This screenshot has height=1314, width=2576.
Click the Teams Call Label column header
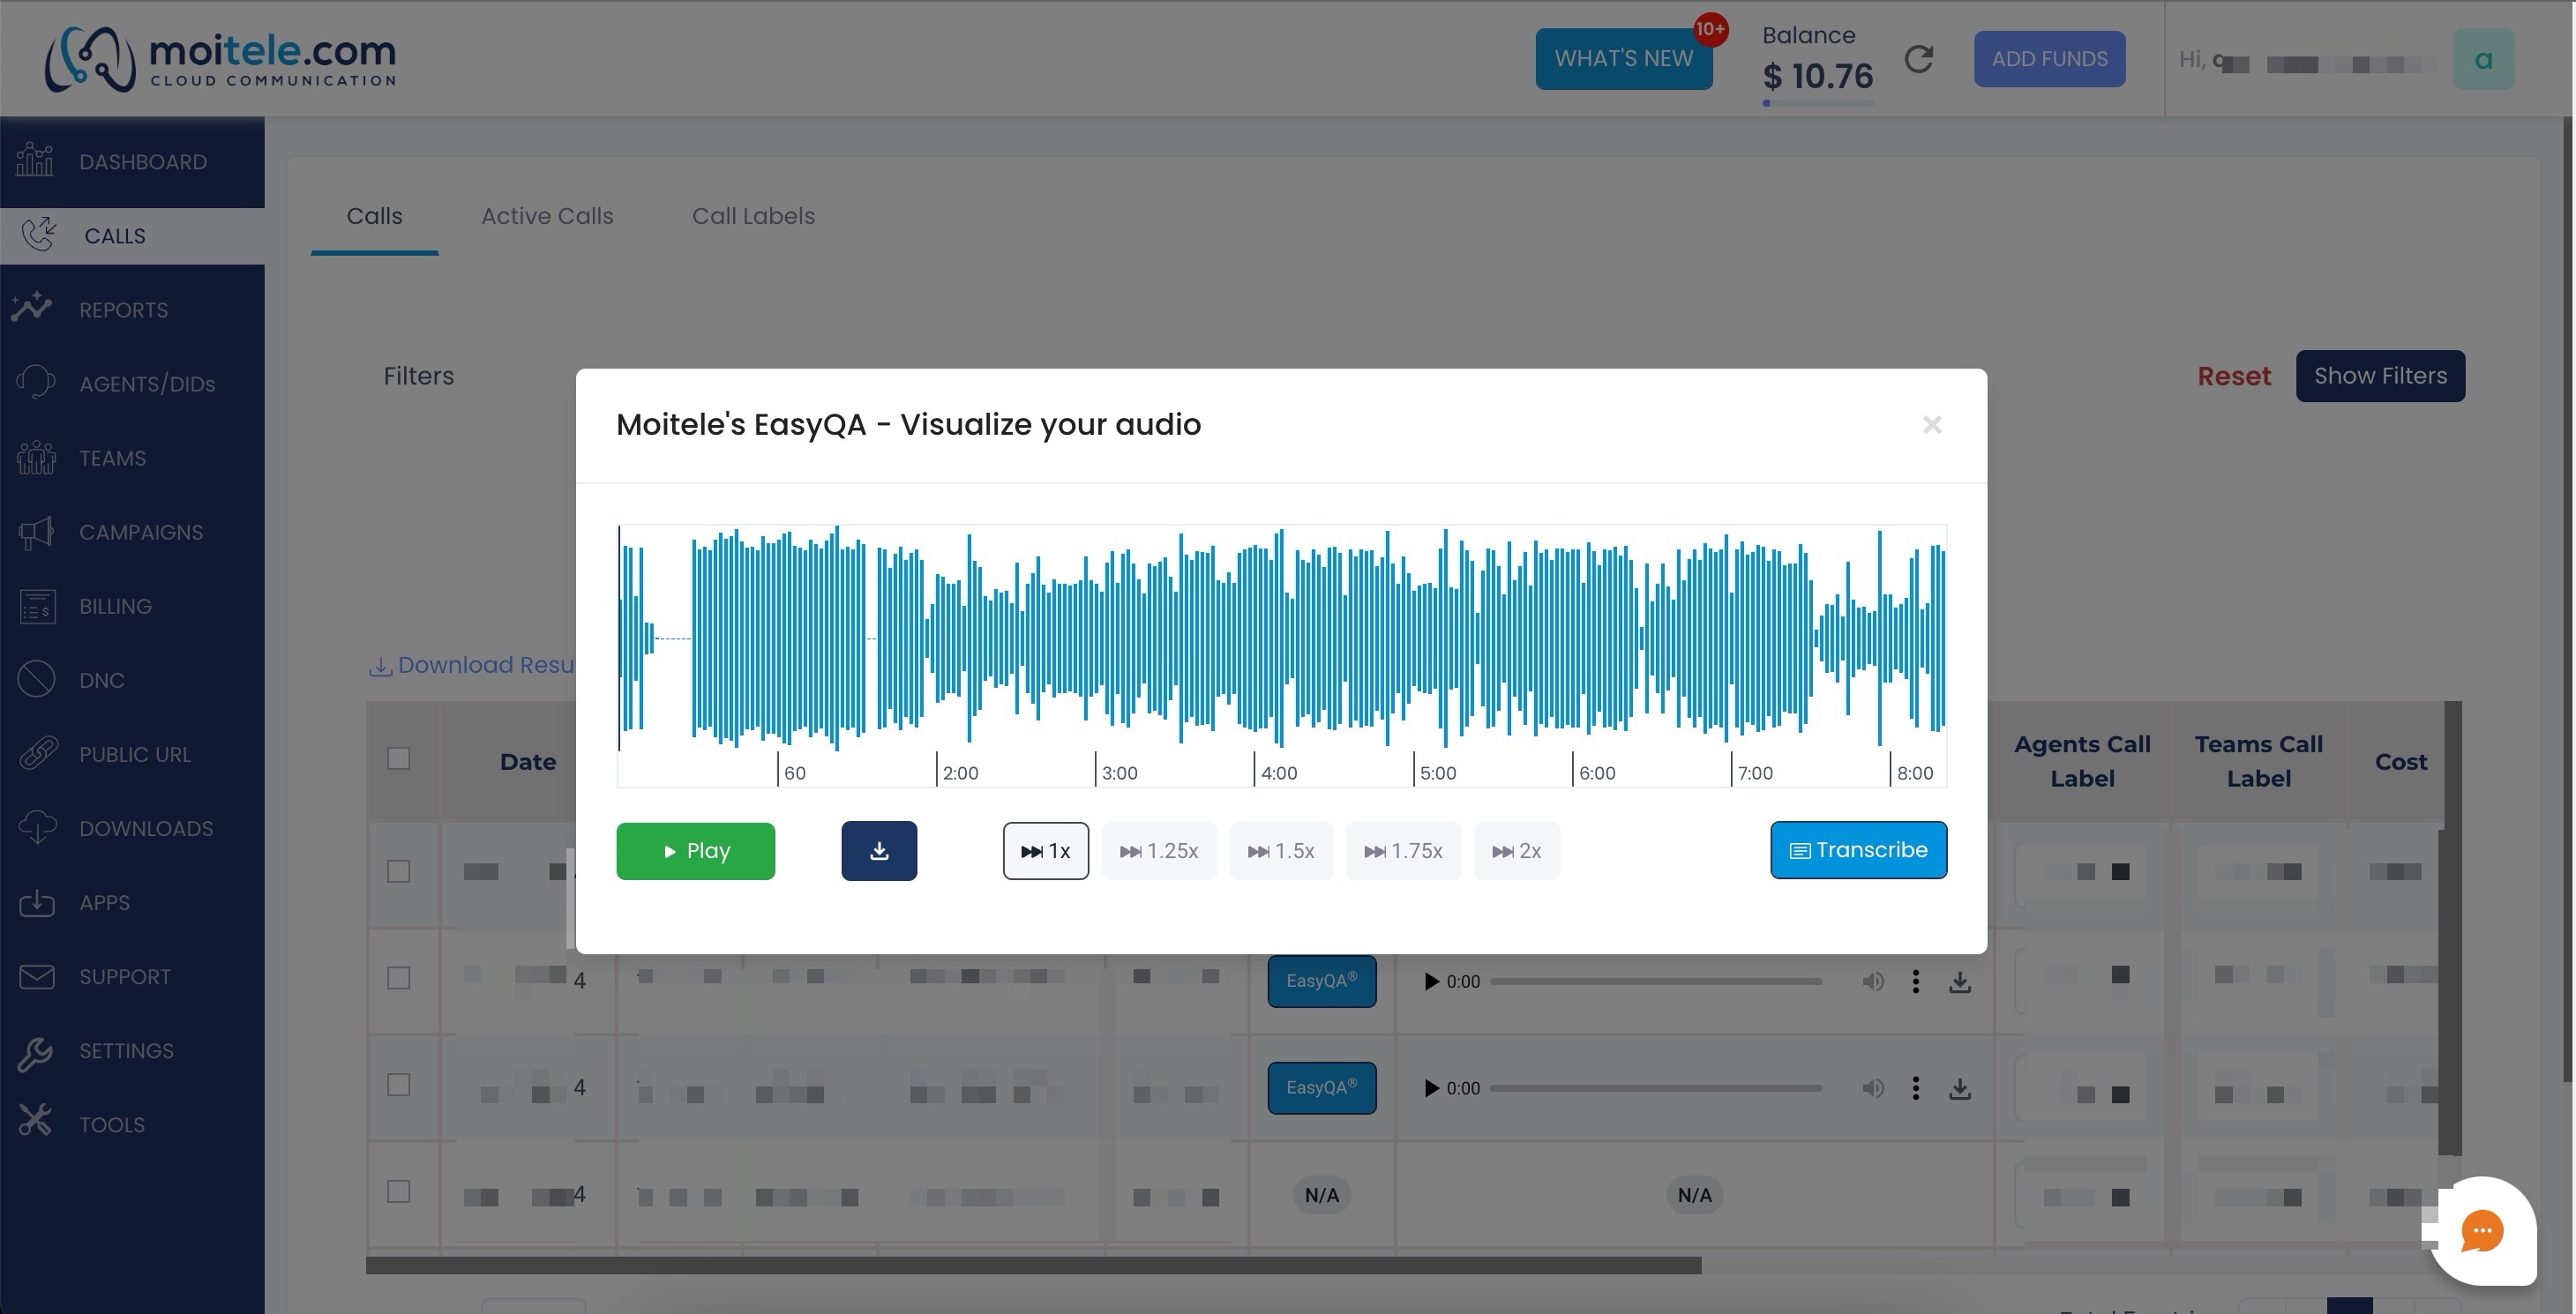[2258, 762]
